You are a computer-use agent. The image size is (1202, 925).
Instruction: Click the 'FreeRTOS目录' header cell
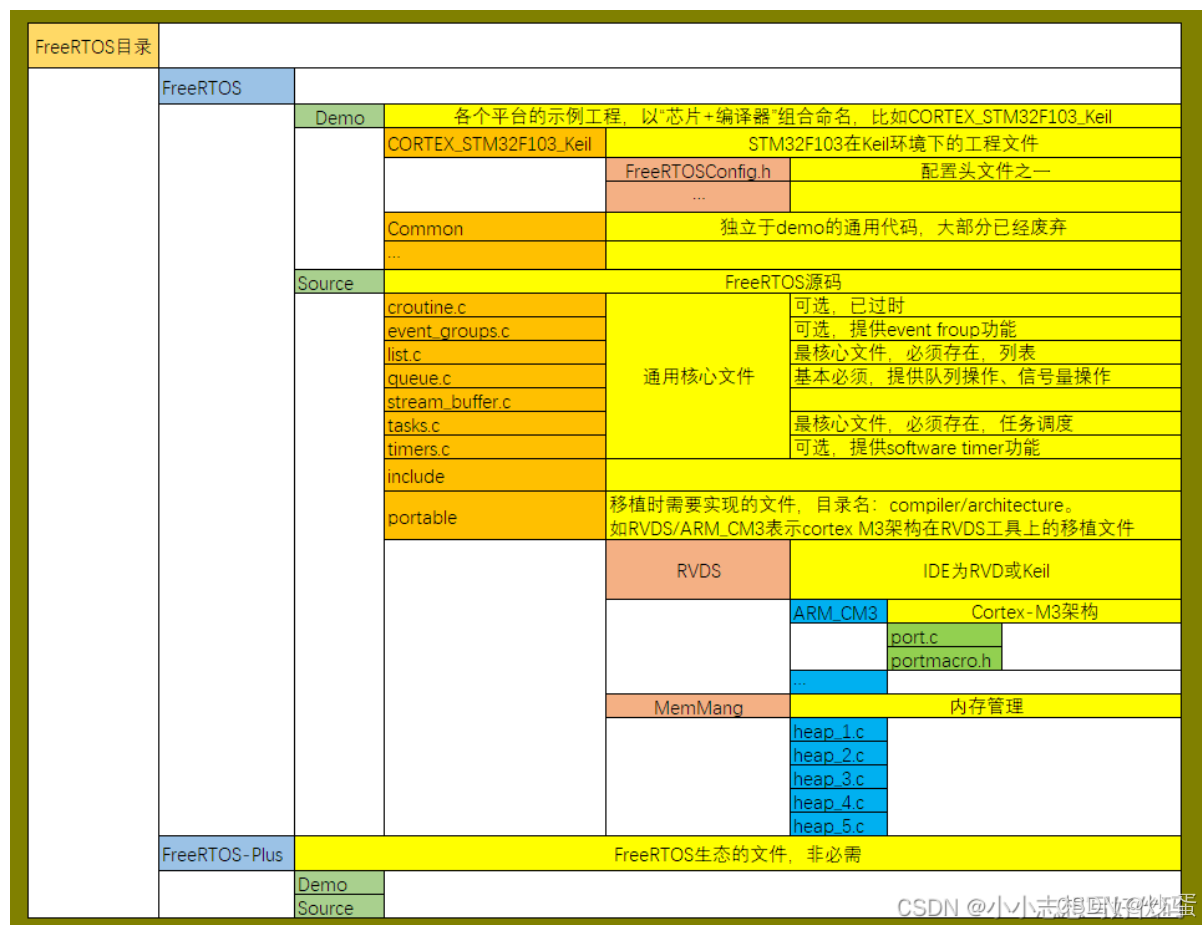(x=93, y=46)
